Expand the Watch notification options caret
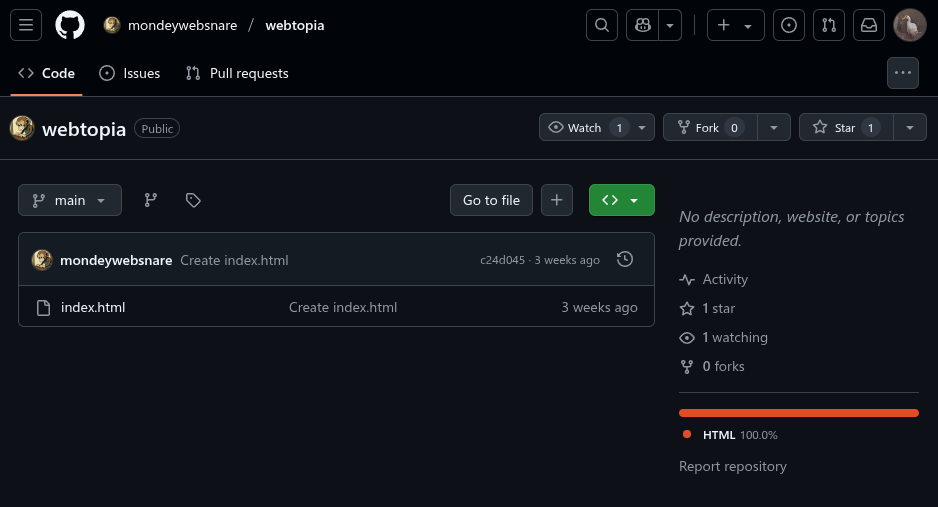Viewport: 938px width, 507px height. coord(642,127)
